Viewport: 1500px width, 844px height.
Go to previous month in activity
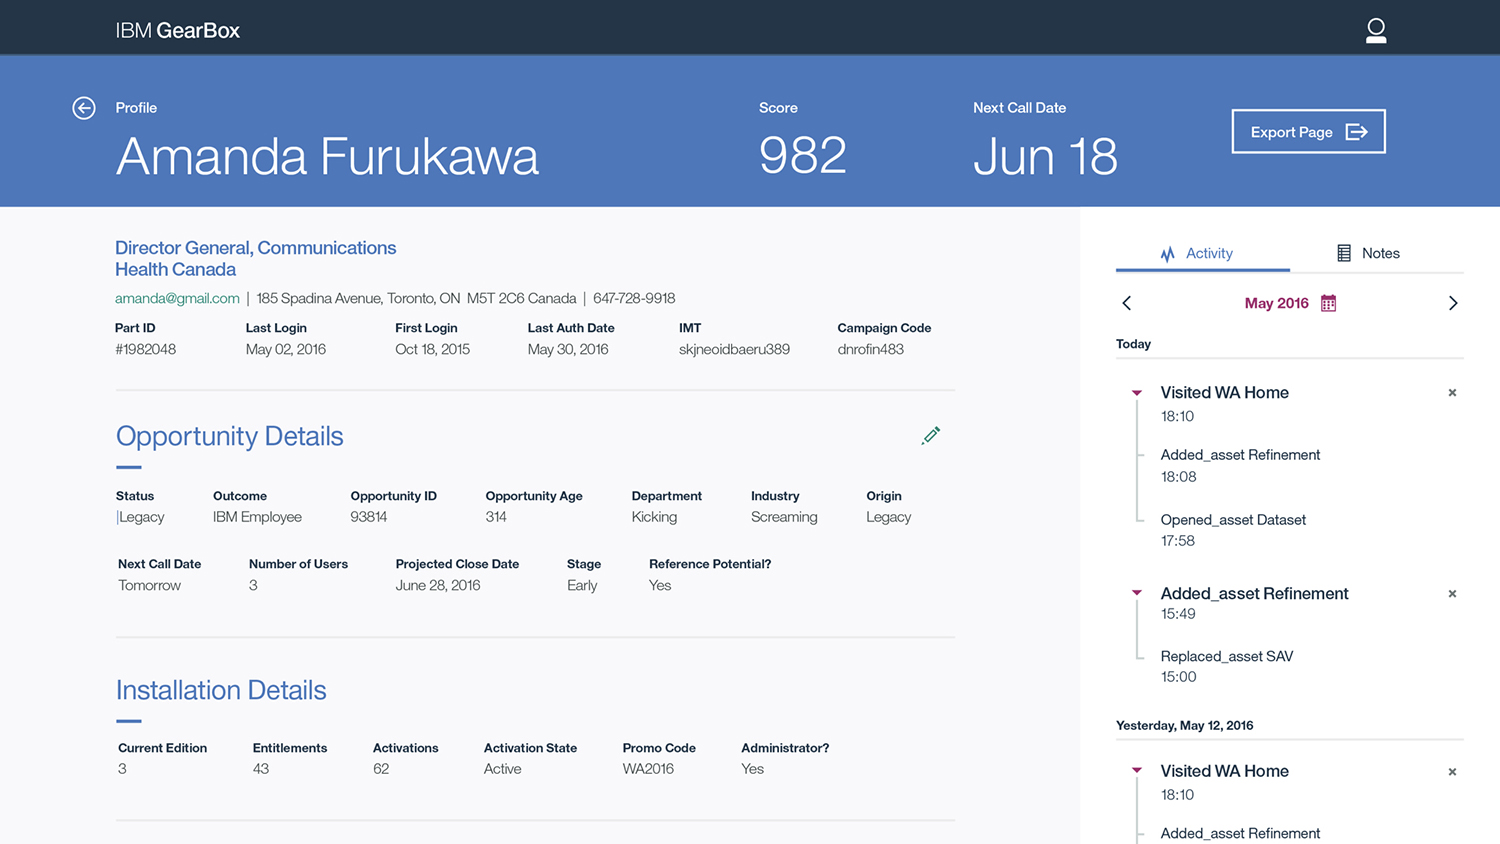pyautogui.click(x=1127, y=303)
